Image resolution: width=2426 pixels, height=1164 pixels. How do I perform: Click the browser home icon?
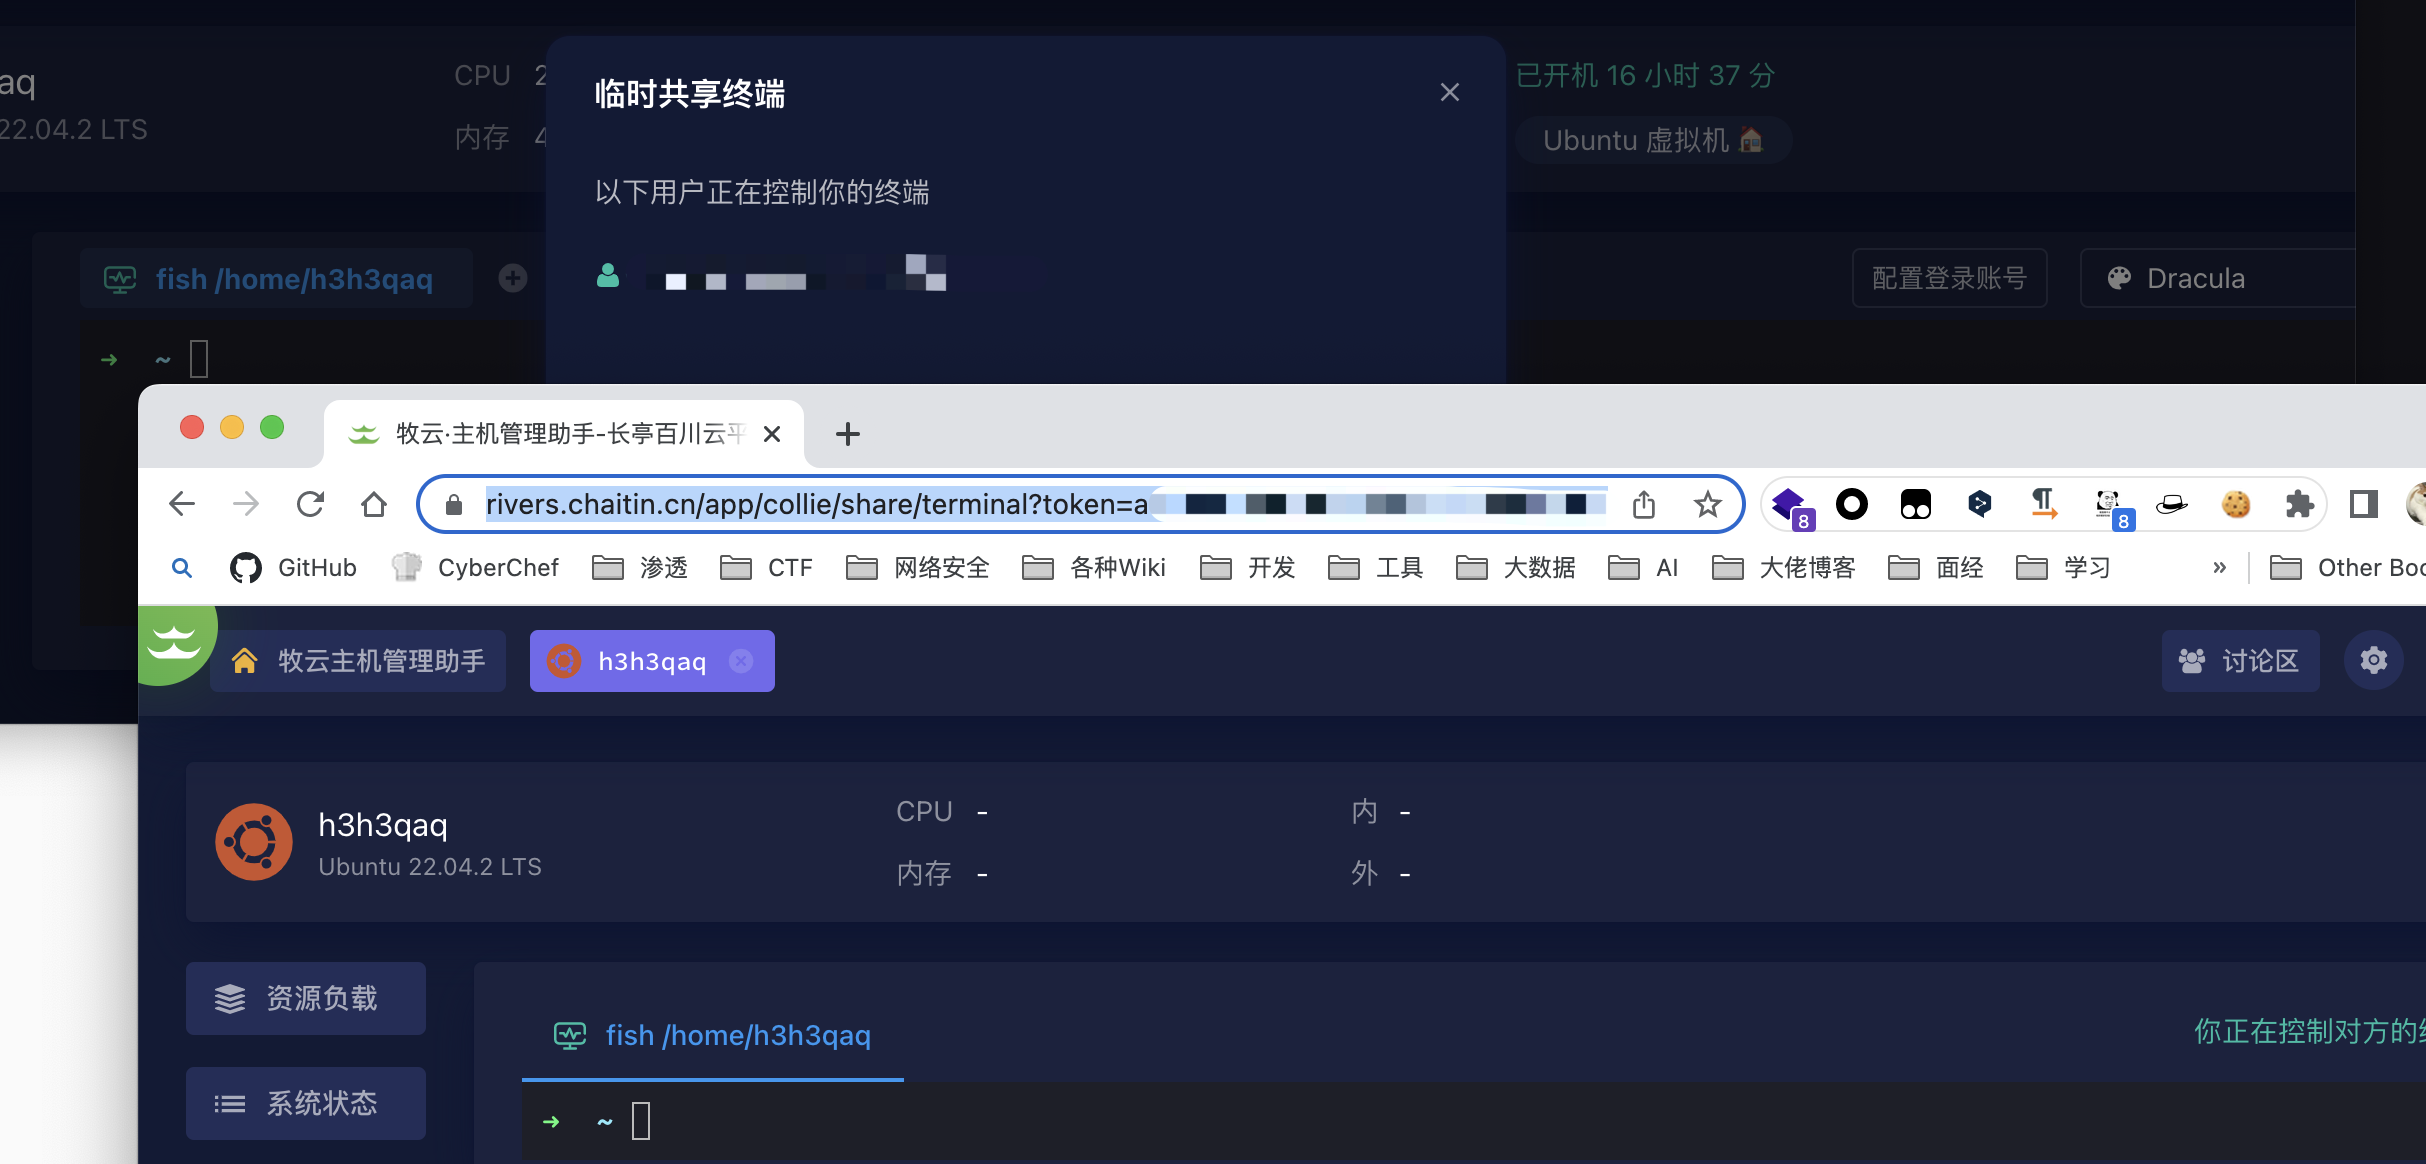[x=374, y=504]
